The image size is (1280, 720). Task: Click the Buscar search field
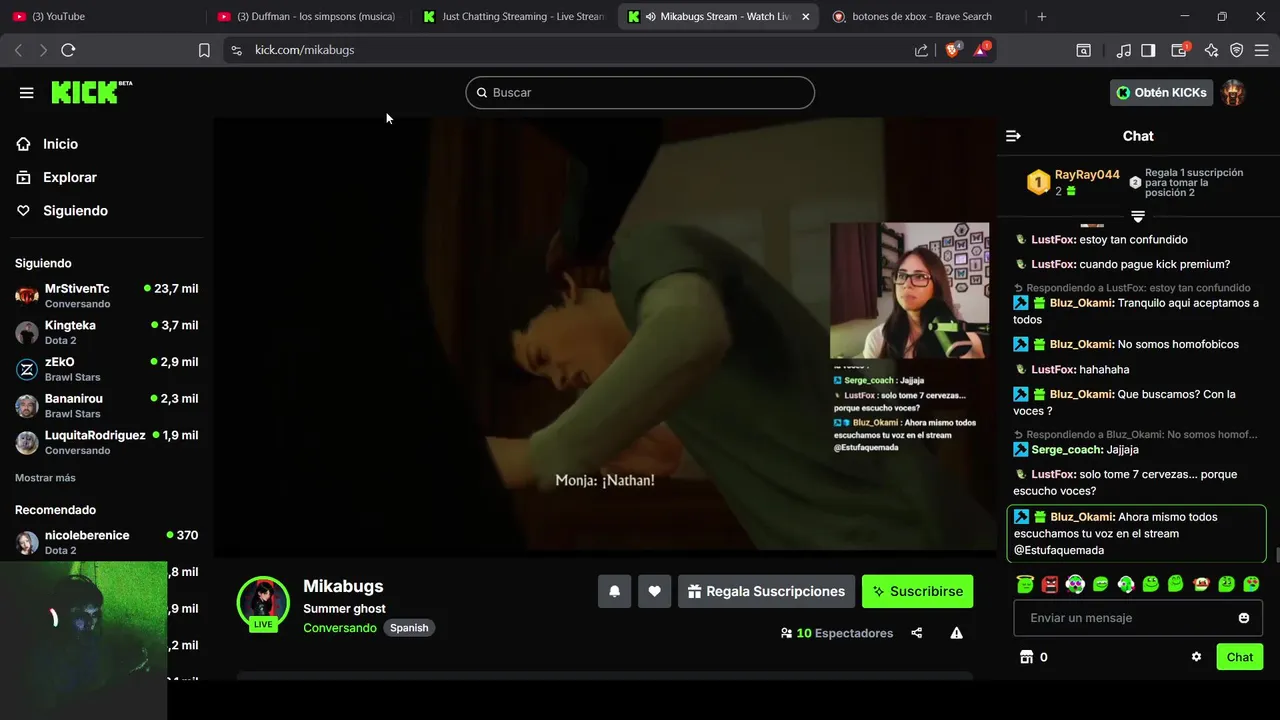tap(640, 93)
